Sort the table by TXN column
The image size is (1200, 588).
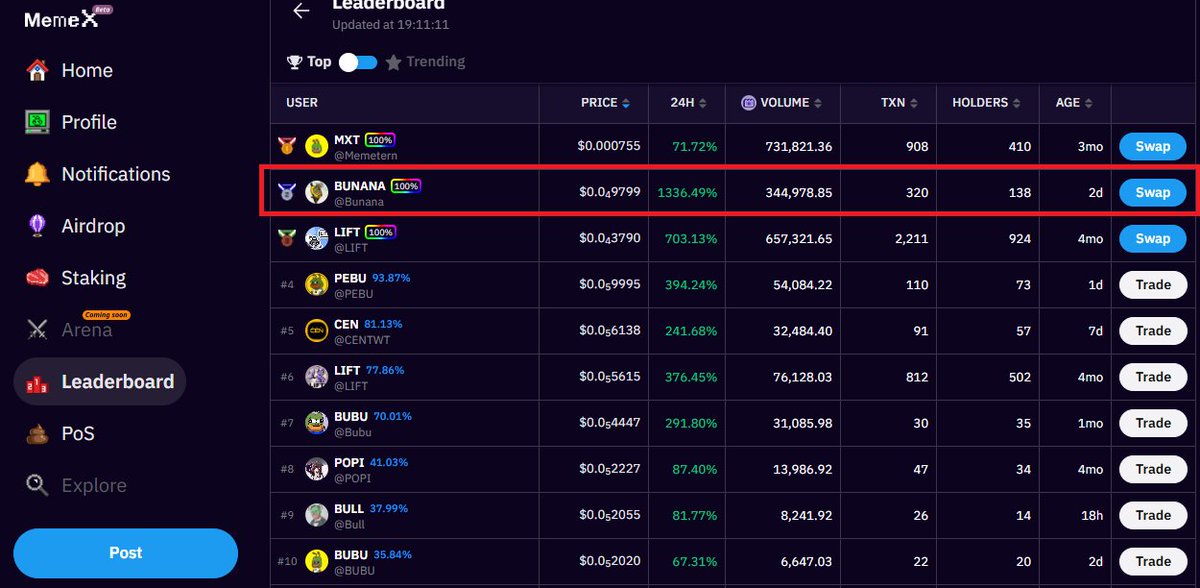(897, 103)
